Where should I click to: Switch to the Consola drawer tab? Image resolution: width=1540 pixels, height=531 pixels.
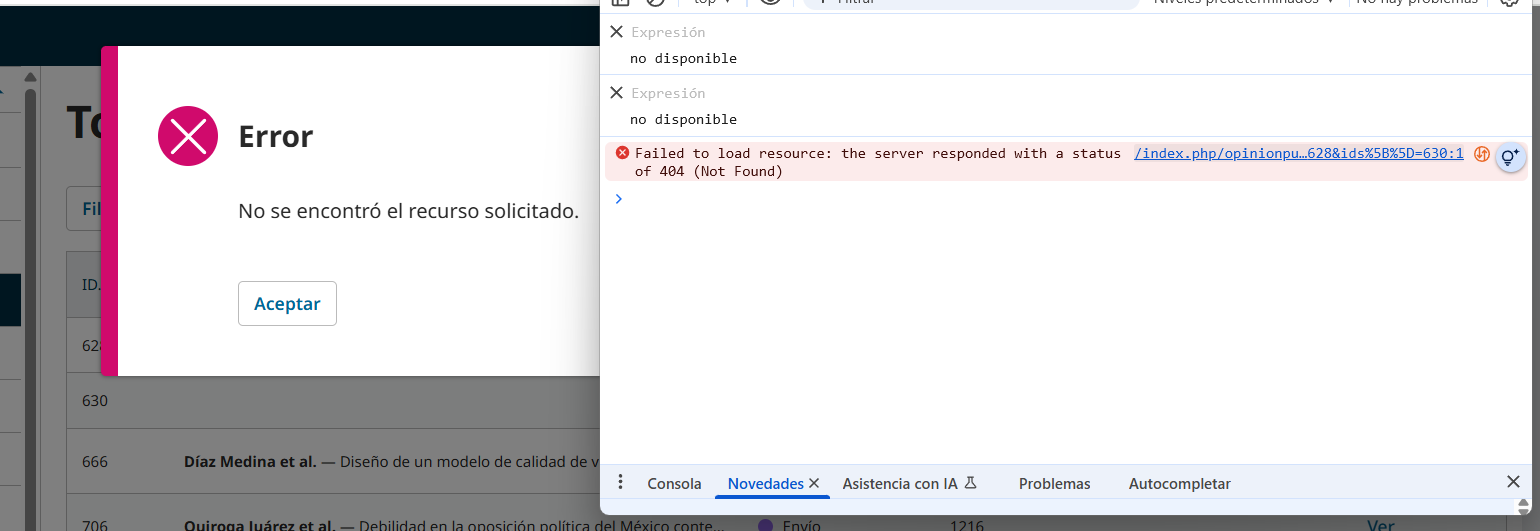click(x=674, y=484)
